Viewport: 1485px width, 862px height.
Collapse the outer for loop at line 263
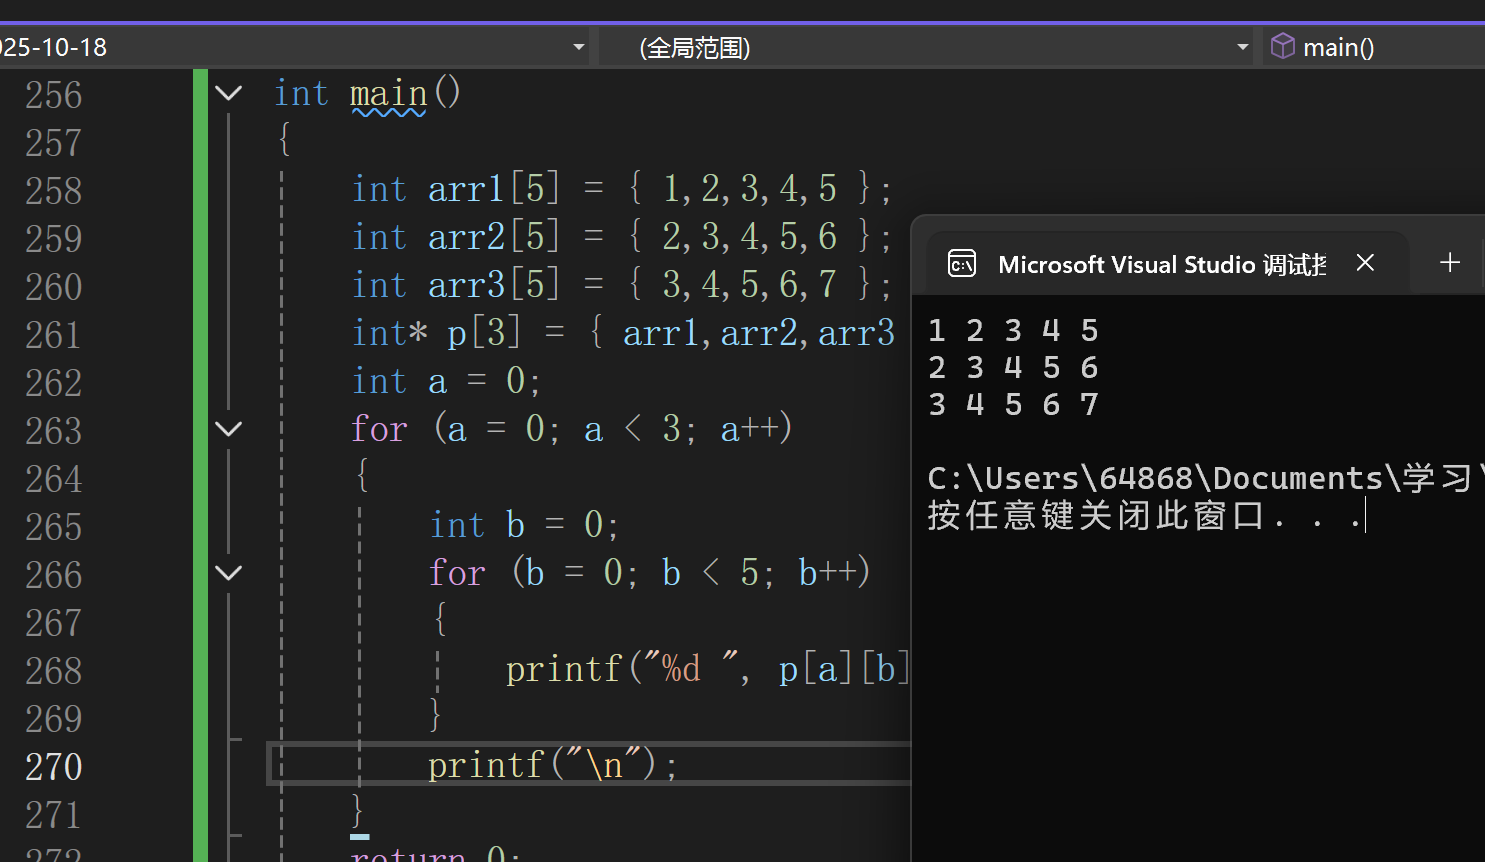pyautogui.click(x=228, y=429)
